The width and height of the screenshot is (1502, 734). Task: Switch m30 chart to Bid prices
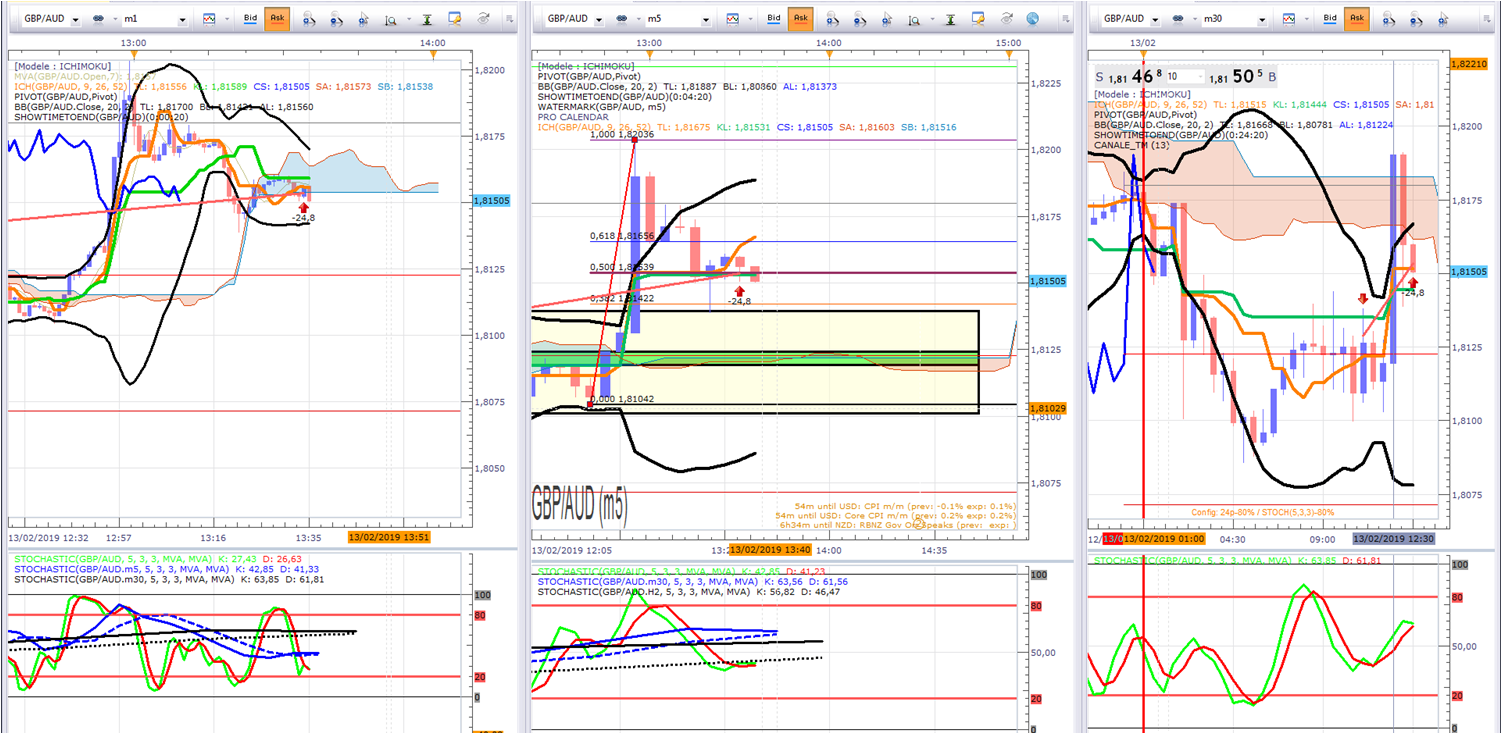[x=1330, y=18]
